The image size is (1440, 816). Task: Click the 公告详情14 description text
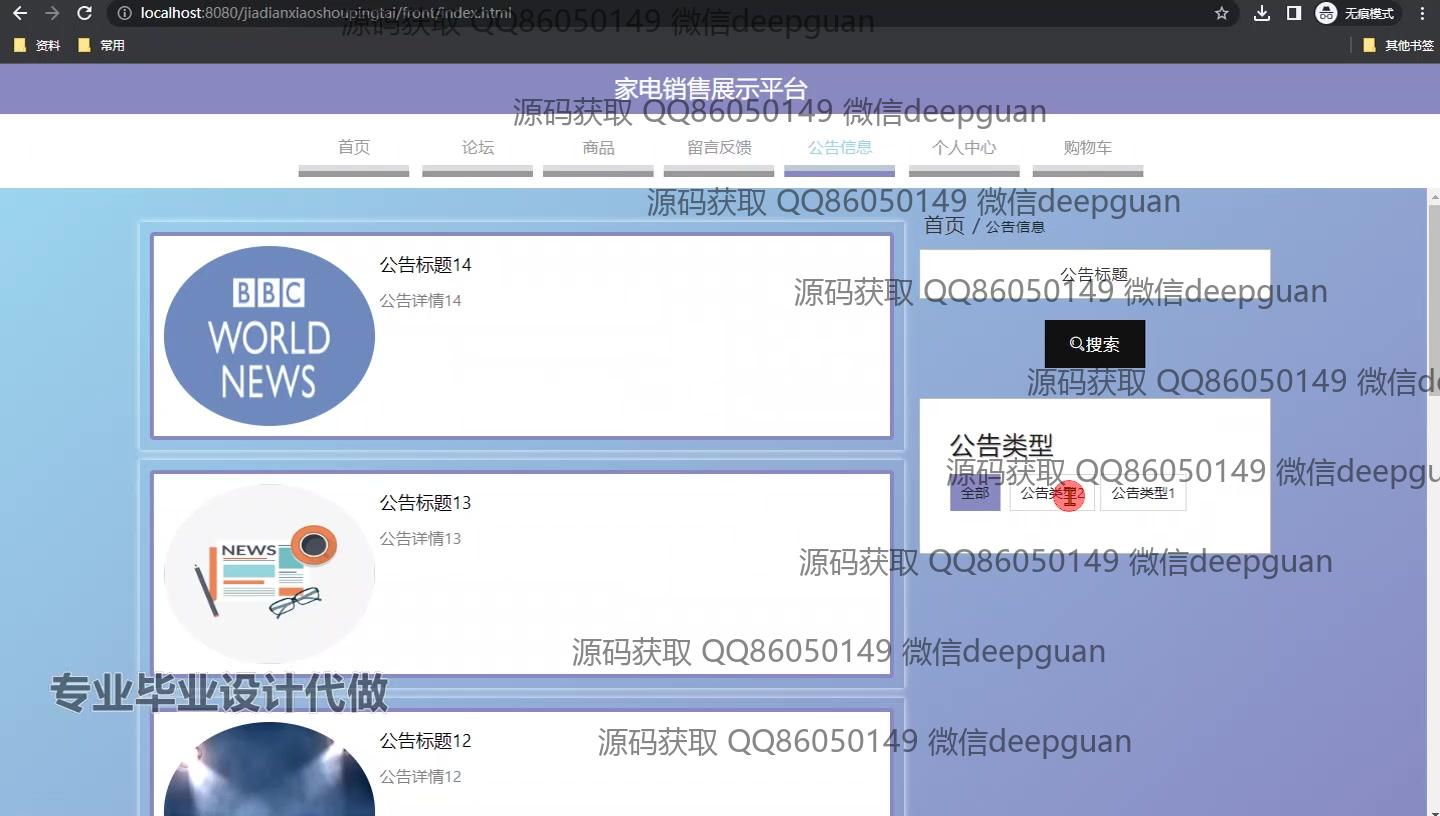(x=420, y=301)
